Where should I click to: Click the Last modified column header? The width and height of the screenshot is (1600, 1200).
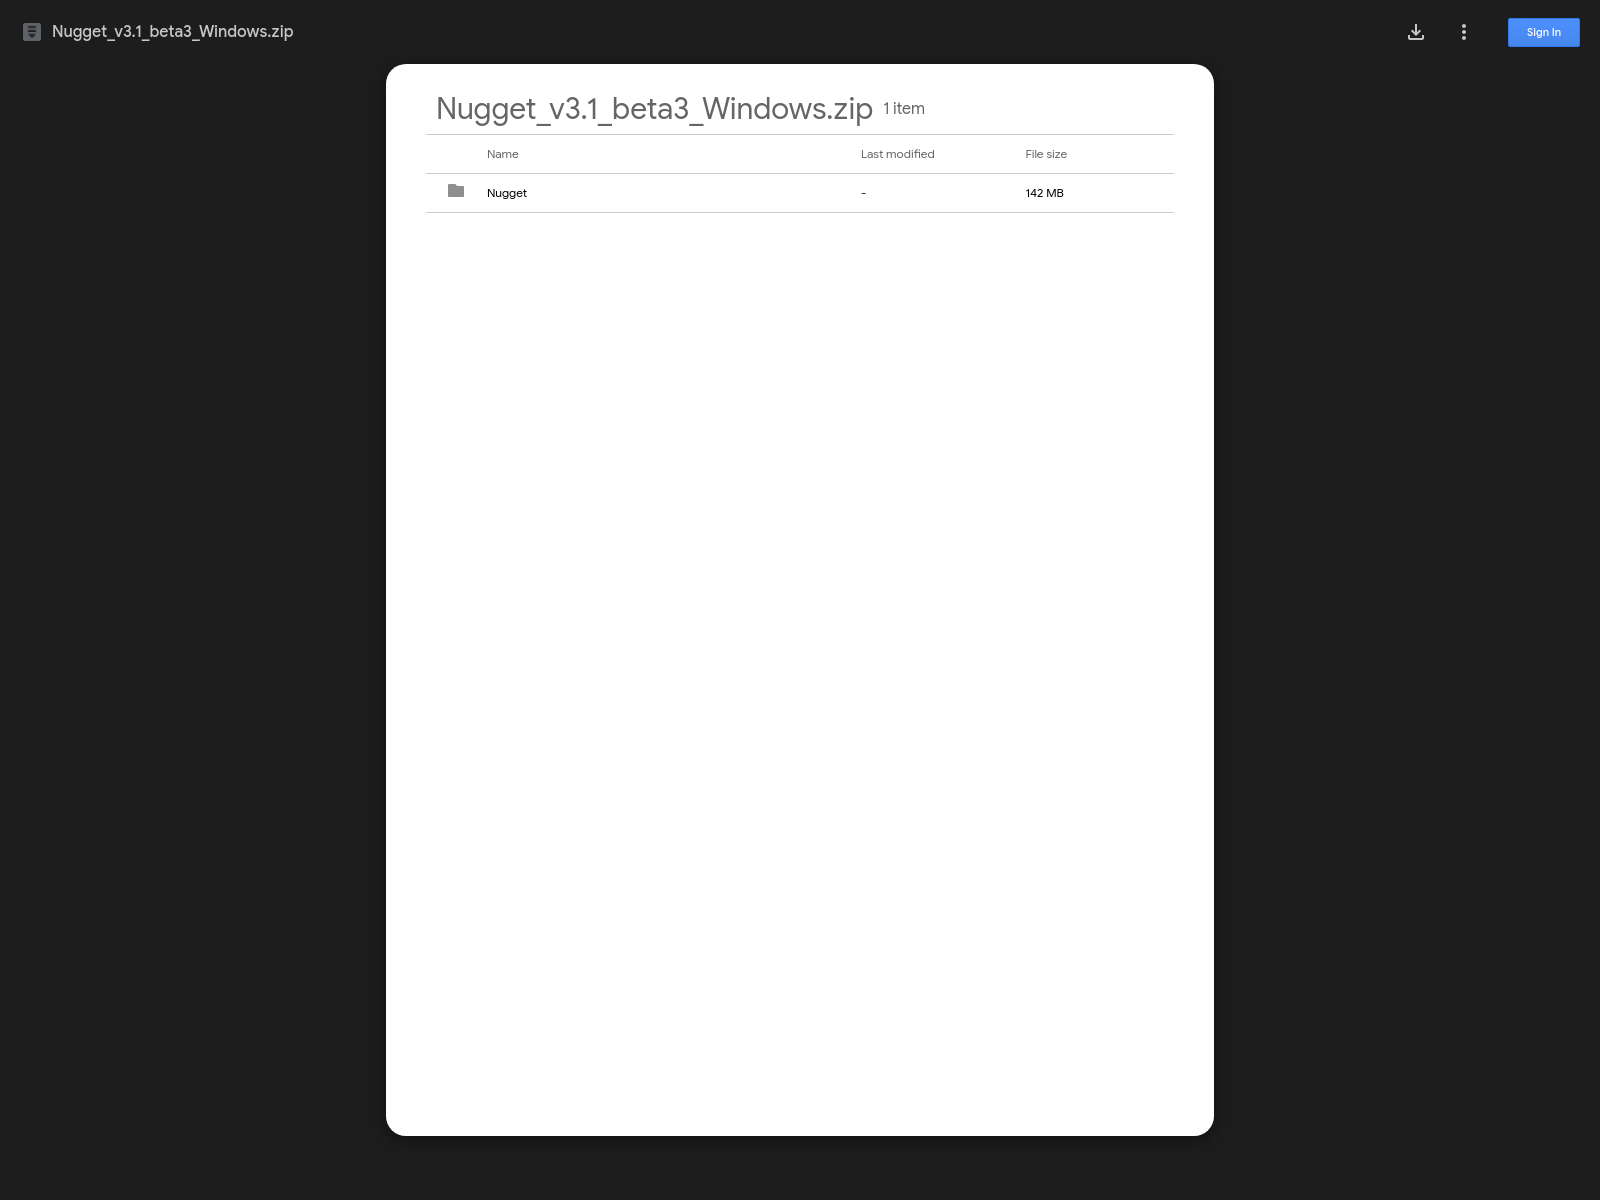[x=898, y=154]
